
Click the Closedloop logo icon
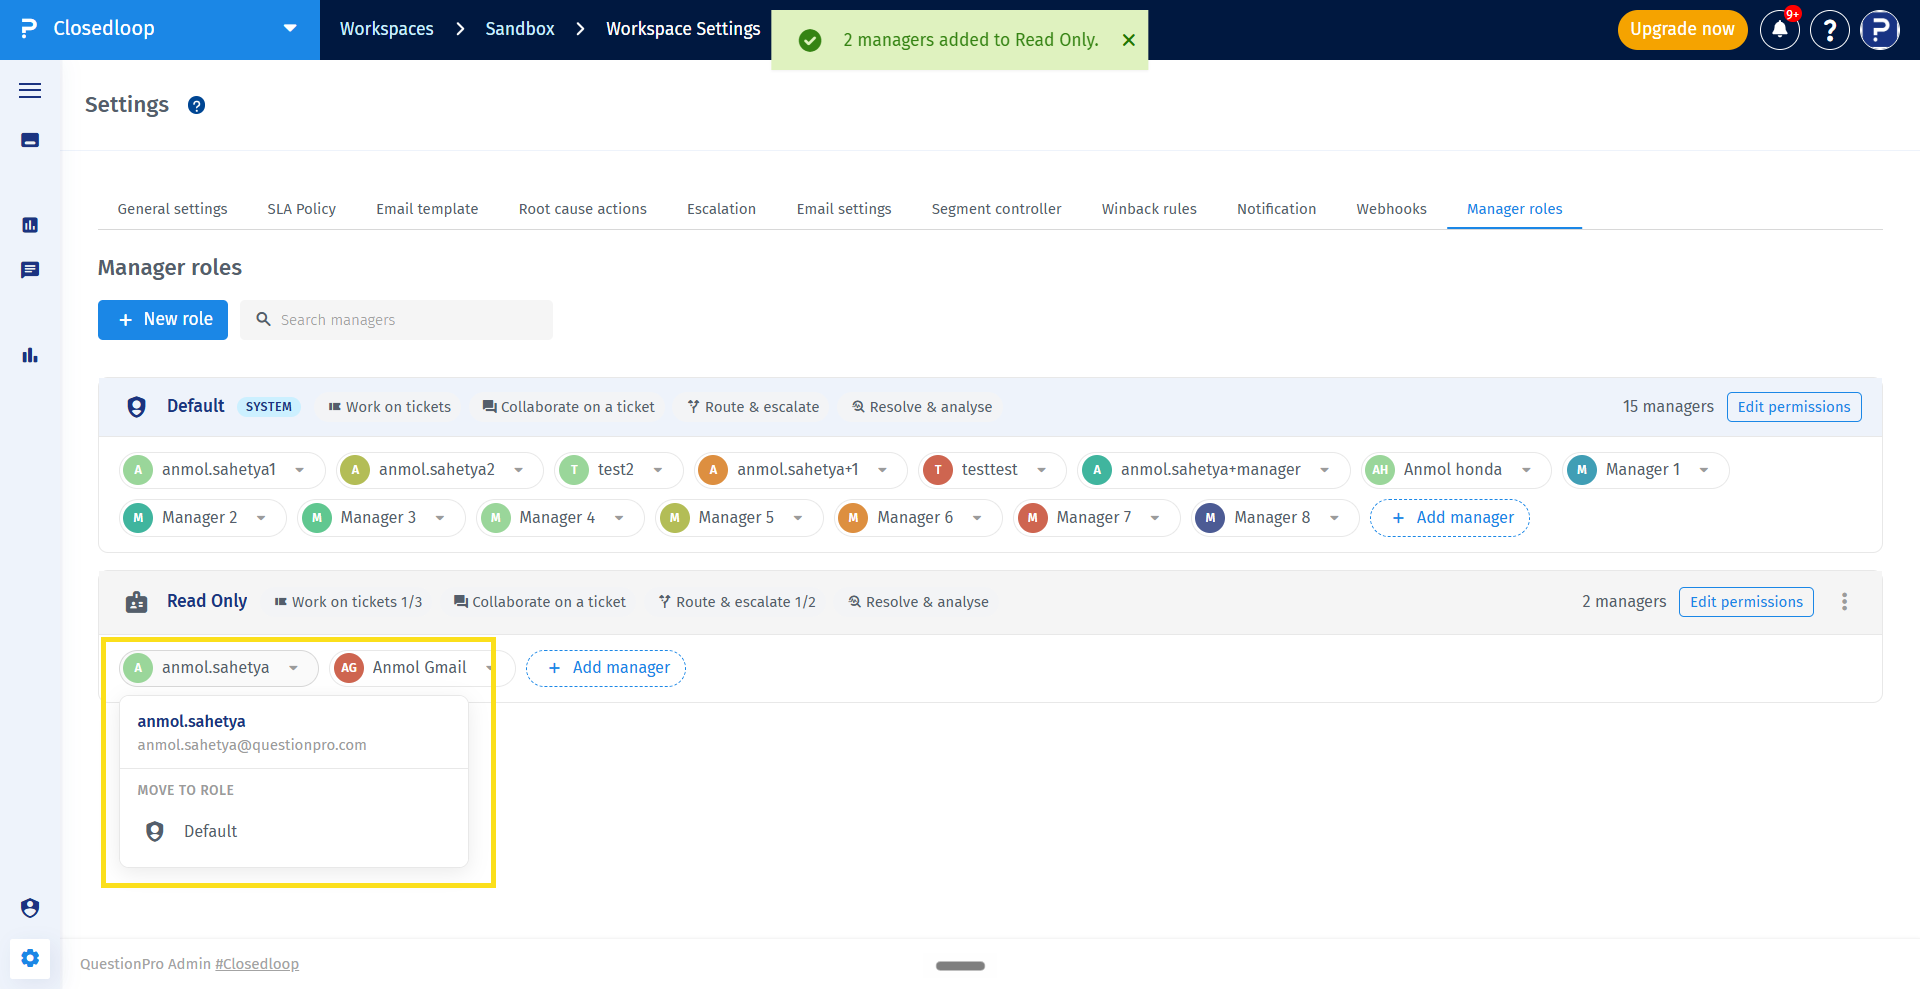[x=29, y=29]
